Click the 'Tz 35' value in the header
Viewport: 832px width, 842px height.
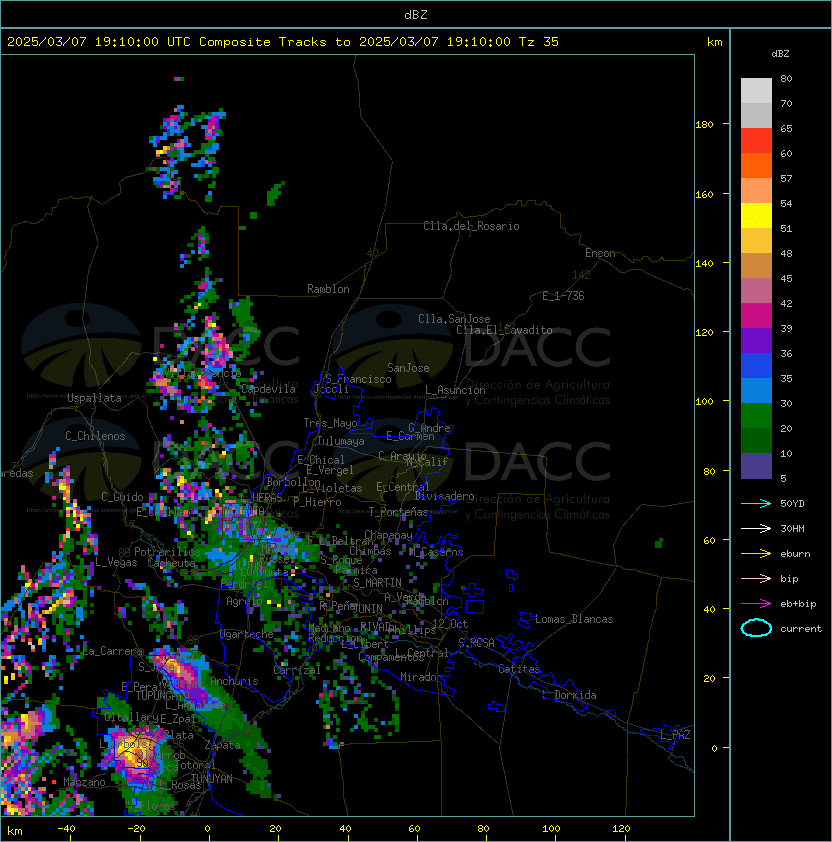tap(539, 42)
